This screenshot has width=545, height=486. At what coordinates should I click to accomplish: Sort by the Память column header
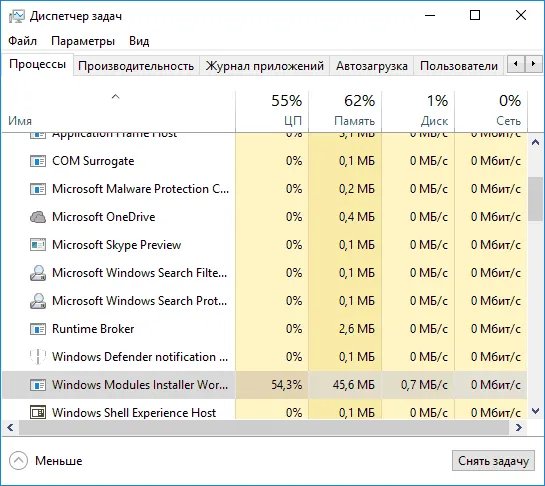345,111
